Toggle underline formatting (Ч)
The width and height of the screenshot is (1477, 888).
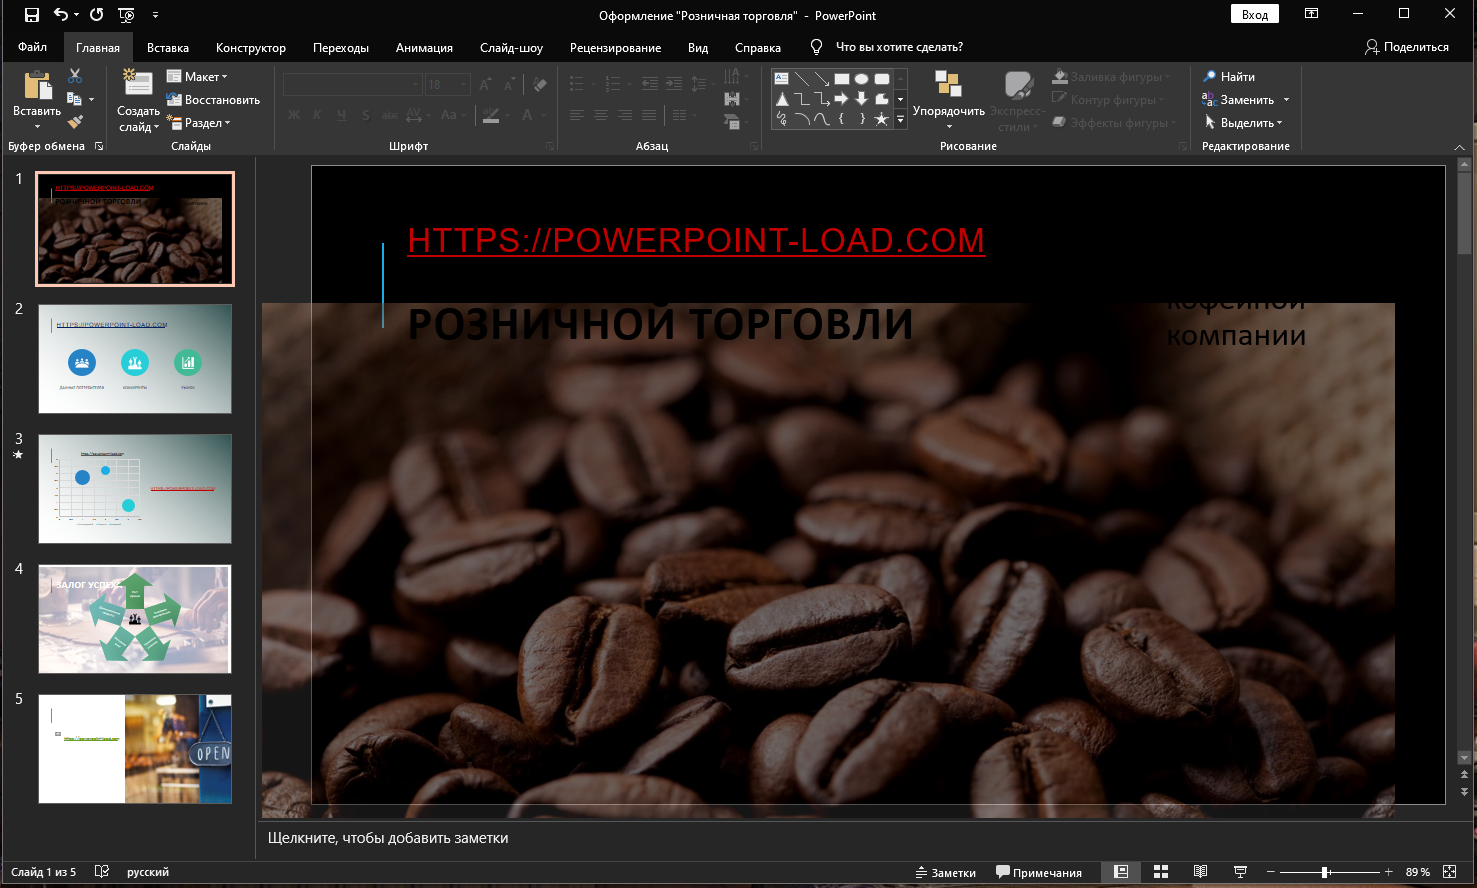click(340, 115)
